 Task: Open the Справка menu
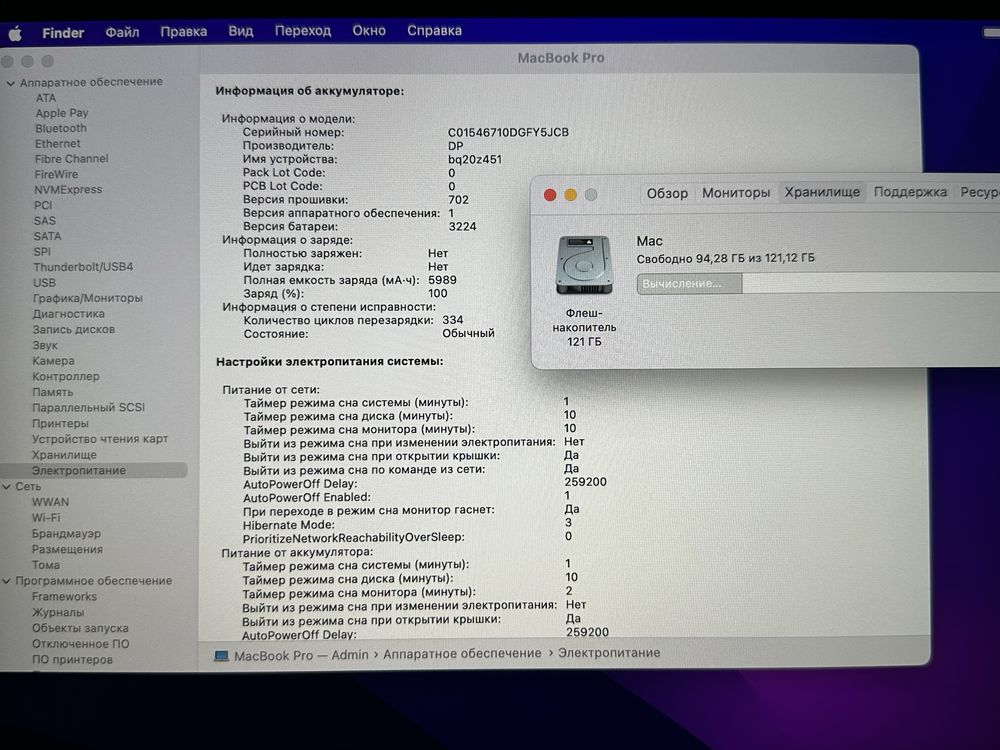tap(434, 31)
